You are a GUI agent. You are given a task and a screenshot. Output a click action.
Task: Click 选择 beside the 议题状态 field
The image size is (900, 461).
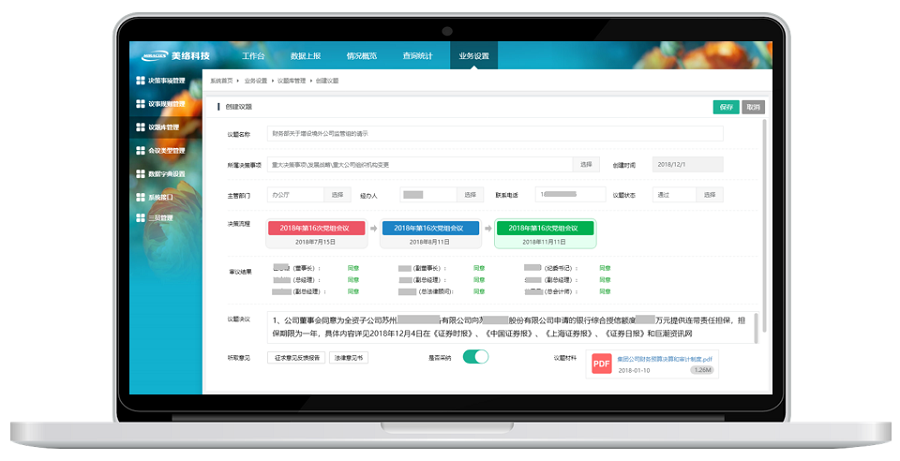[709, 195]
